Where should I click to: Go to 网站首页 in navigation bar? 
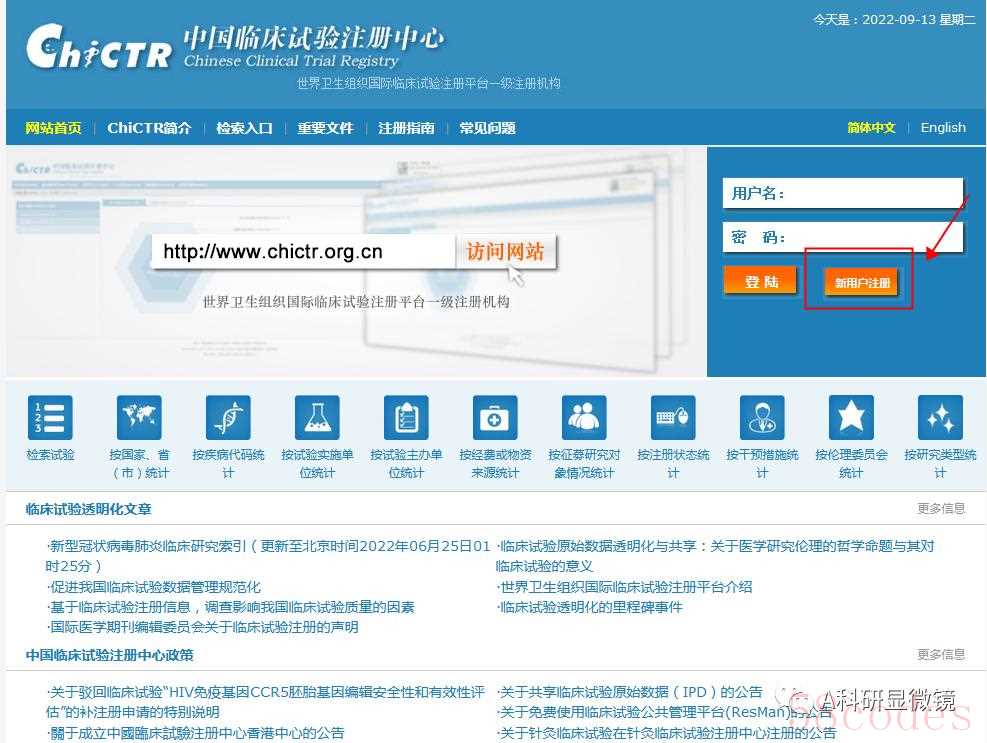click(x=53, y=128)
